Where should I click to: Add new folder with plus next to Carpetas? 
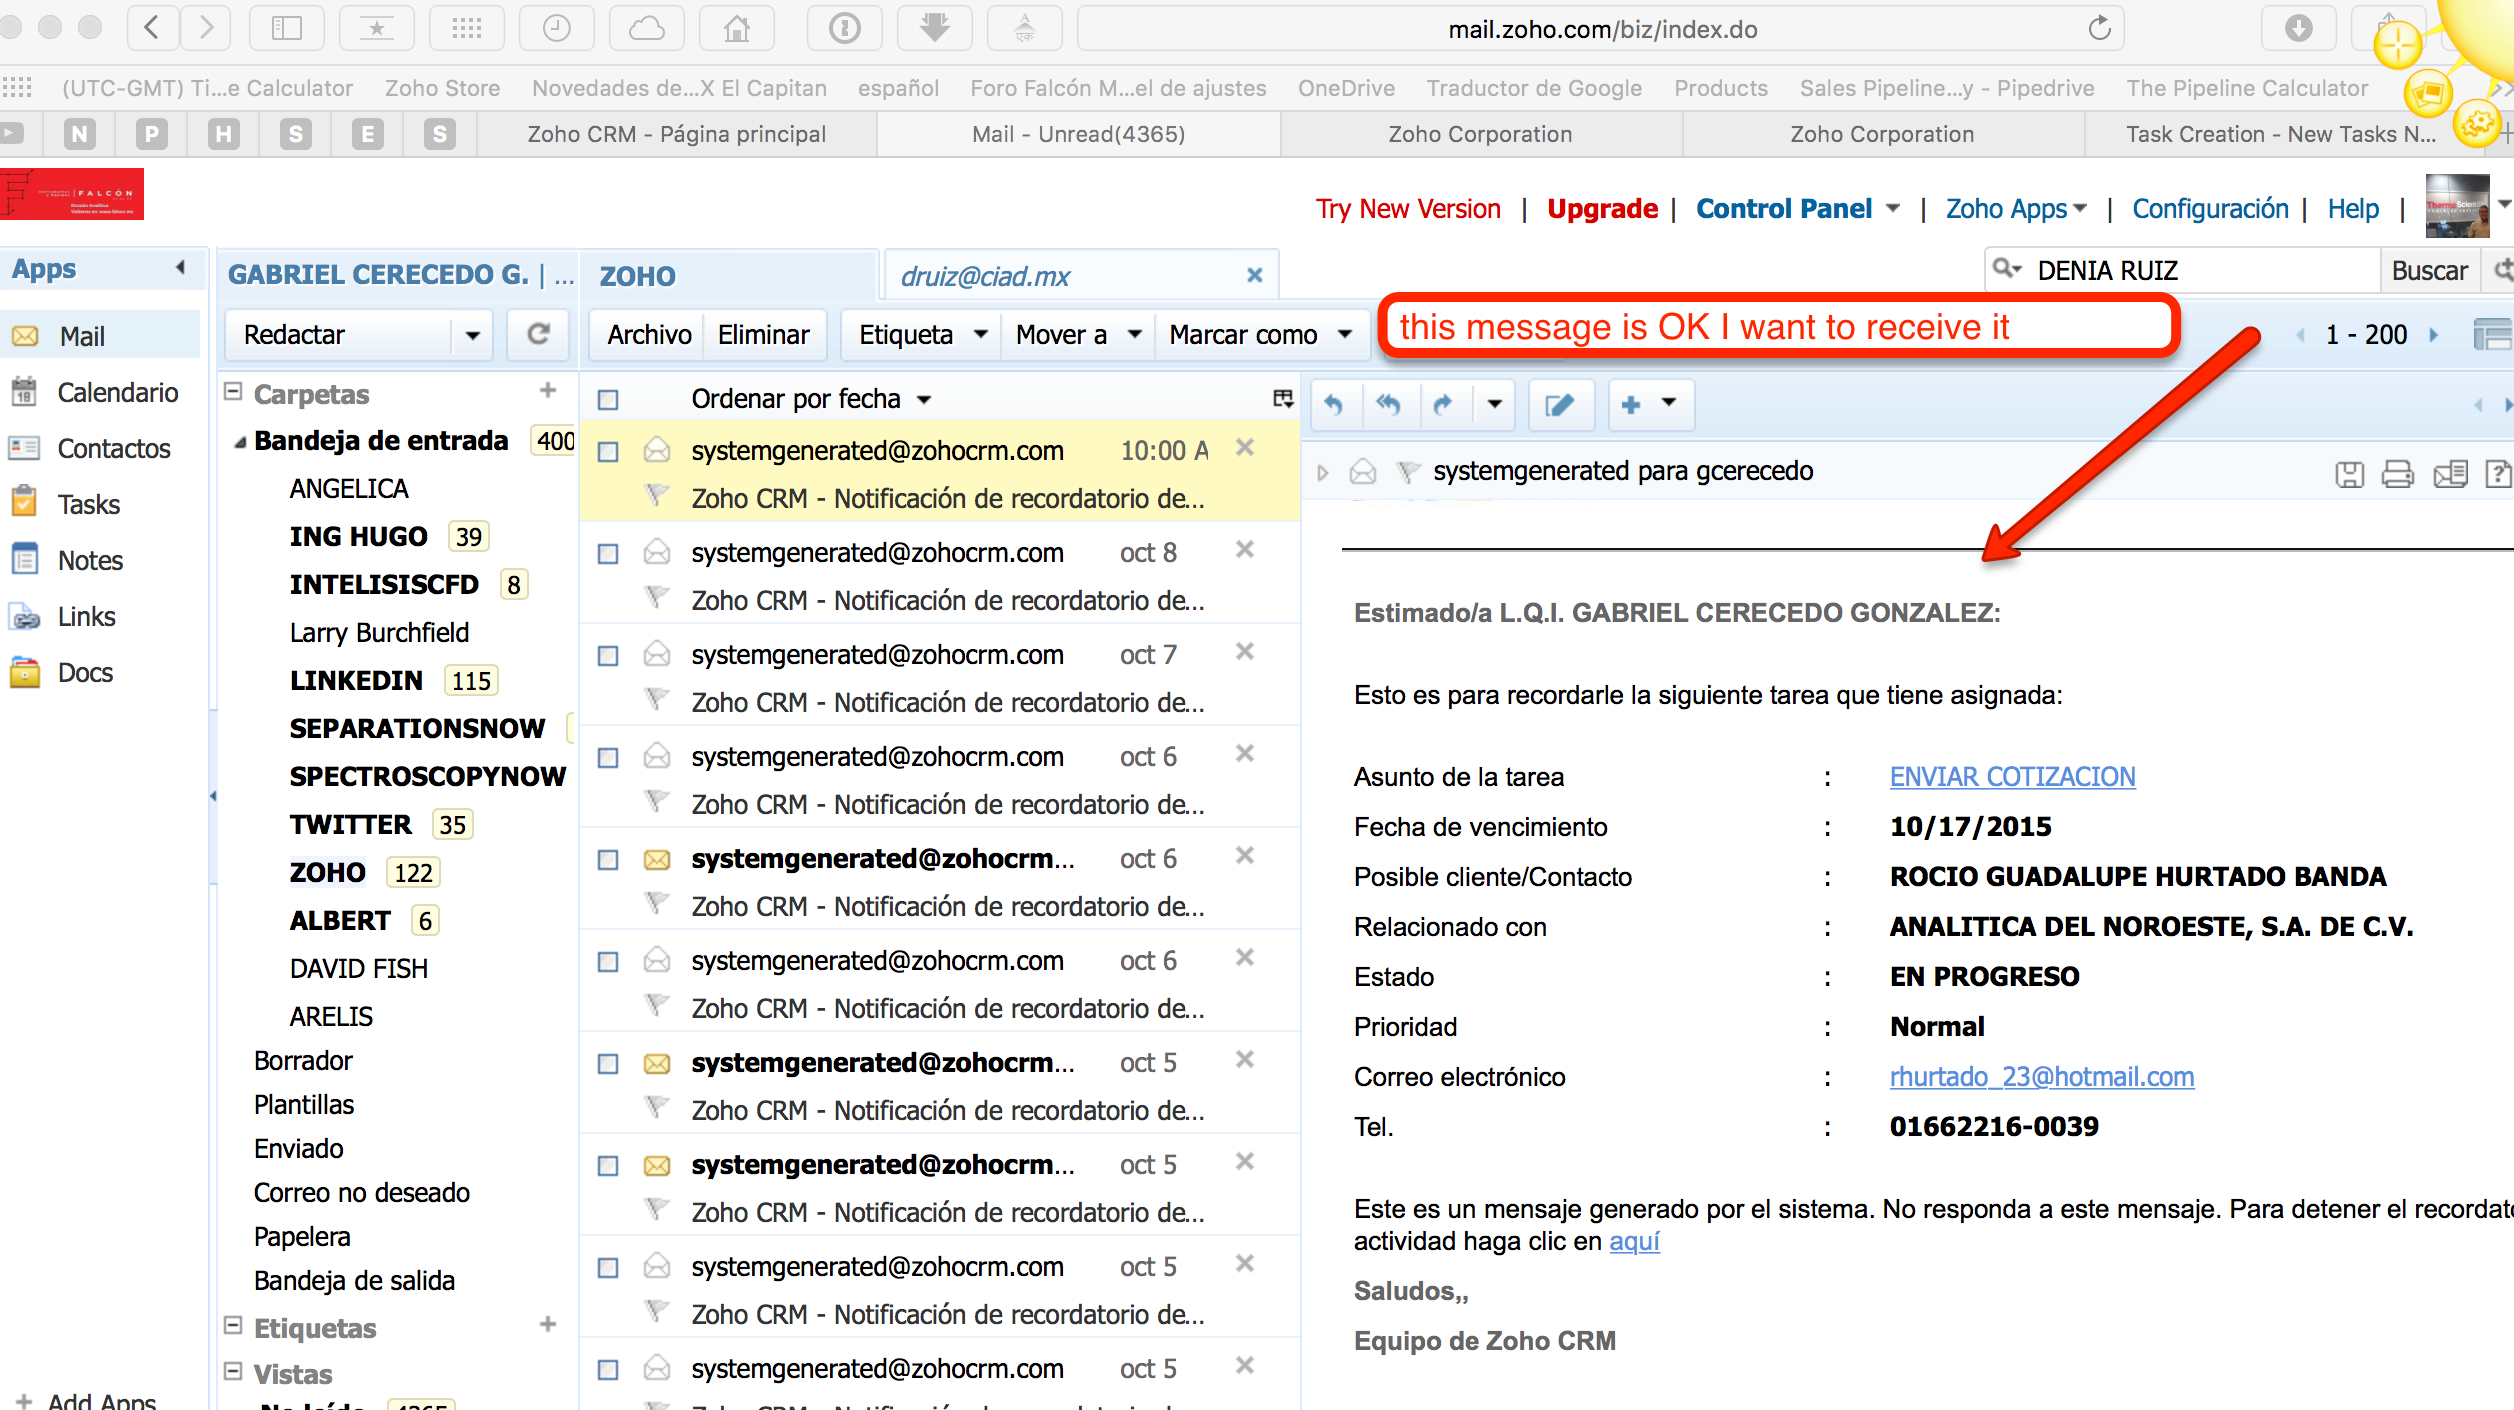(548, 391)
